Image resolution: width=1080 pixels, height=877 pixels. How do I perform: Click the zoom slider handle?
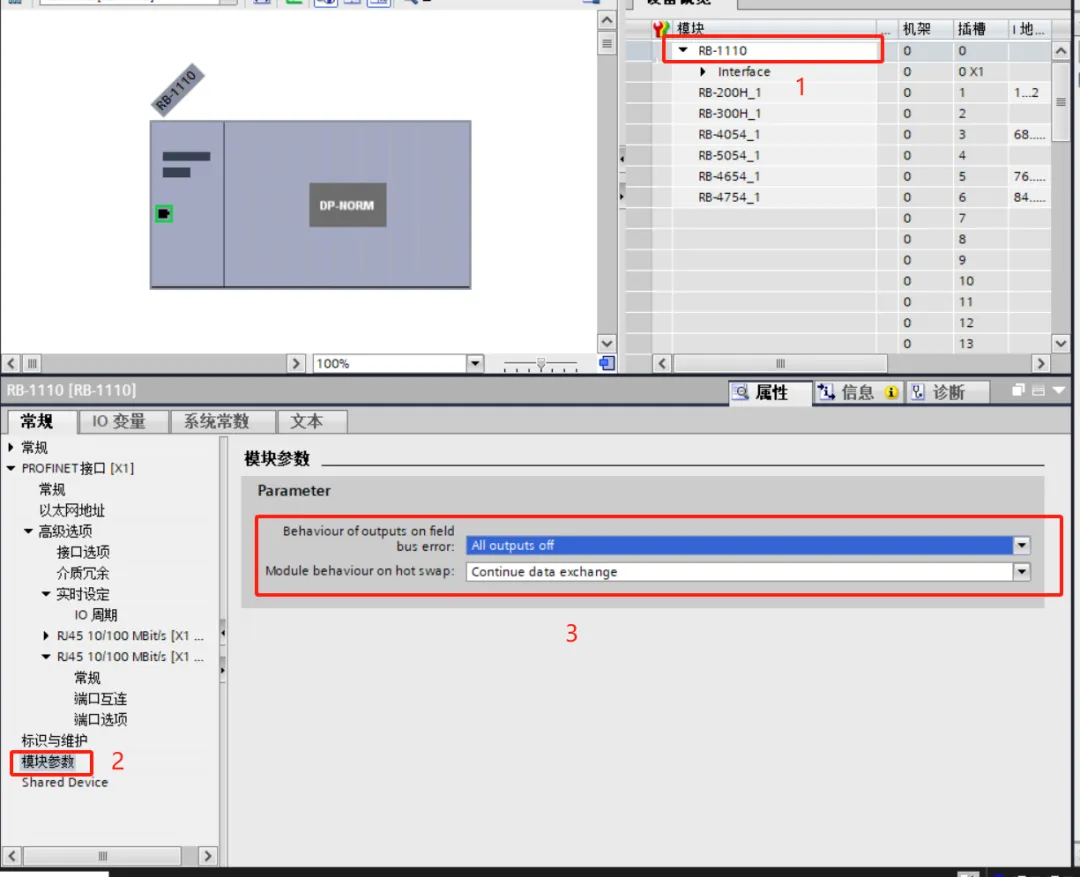pyautogui.click(x=541, y=364)
